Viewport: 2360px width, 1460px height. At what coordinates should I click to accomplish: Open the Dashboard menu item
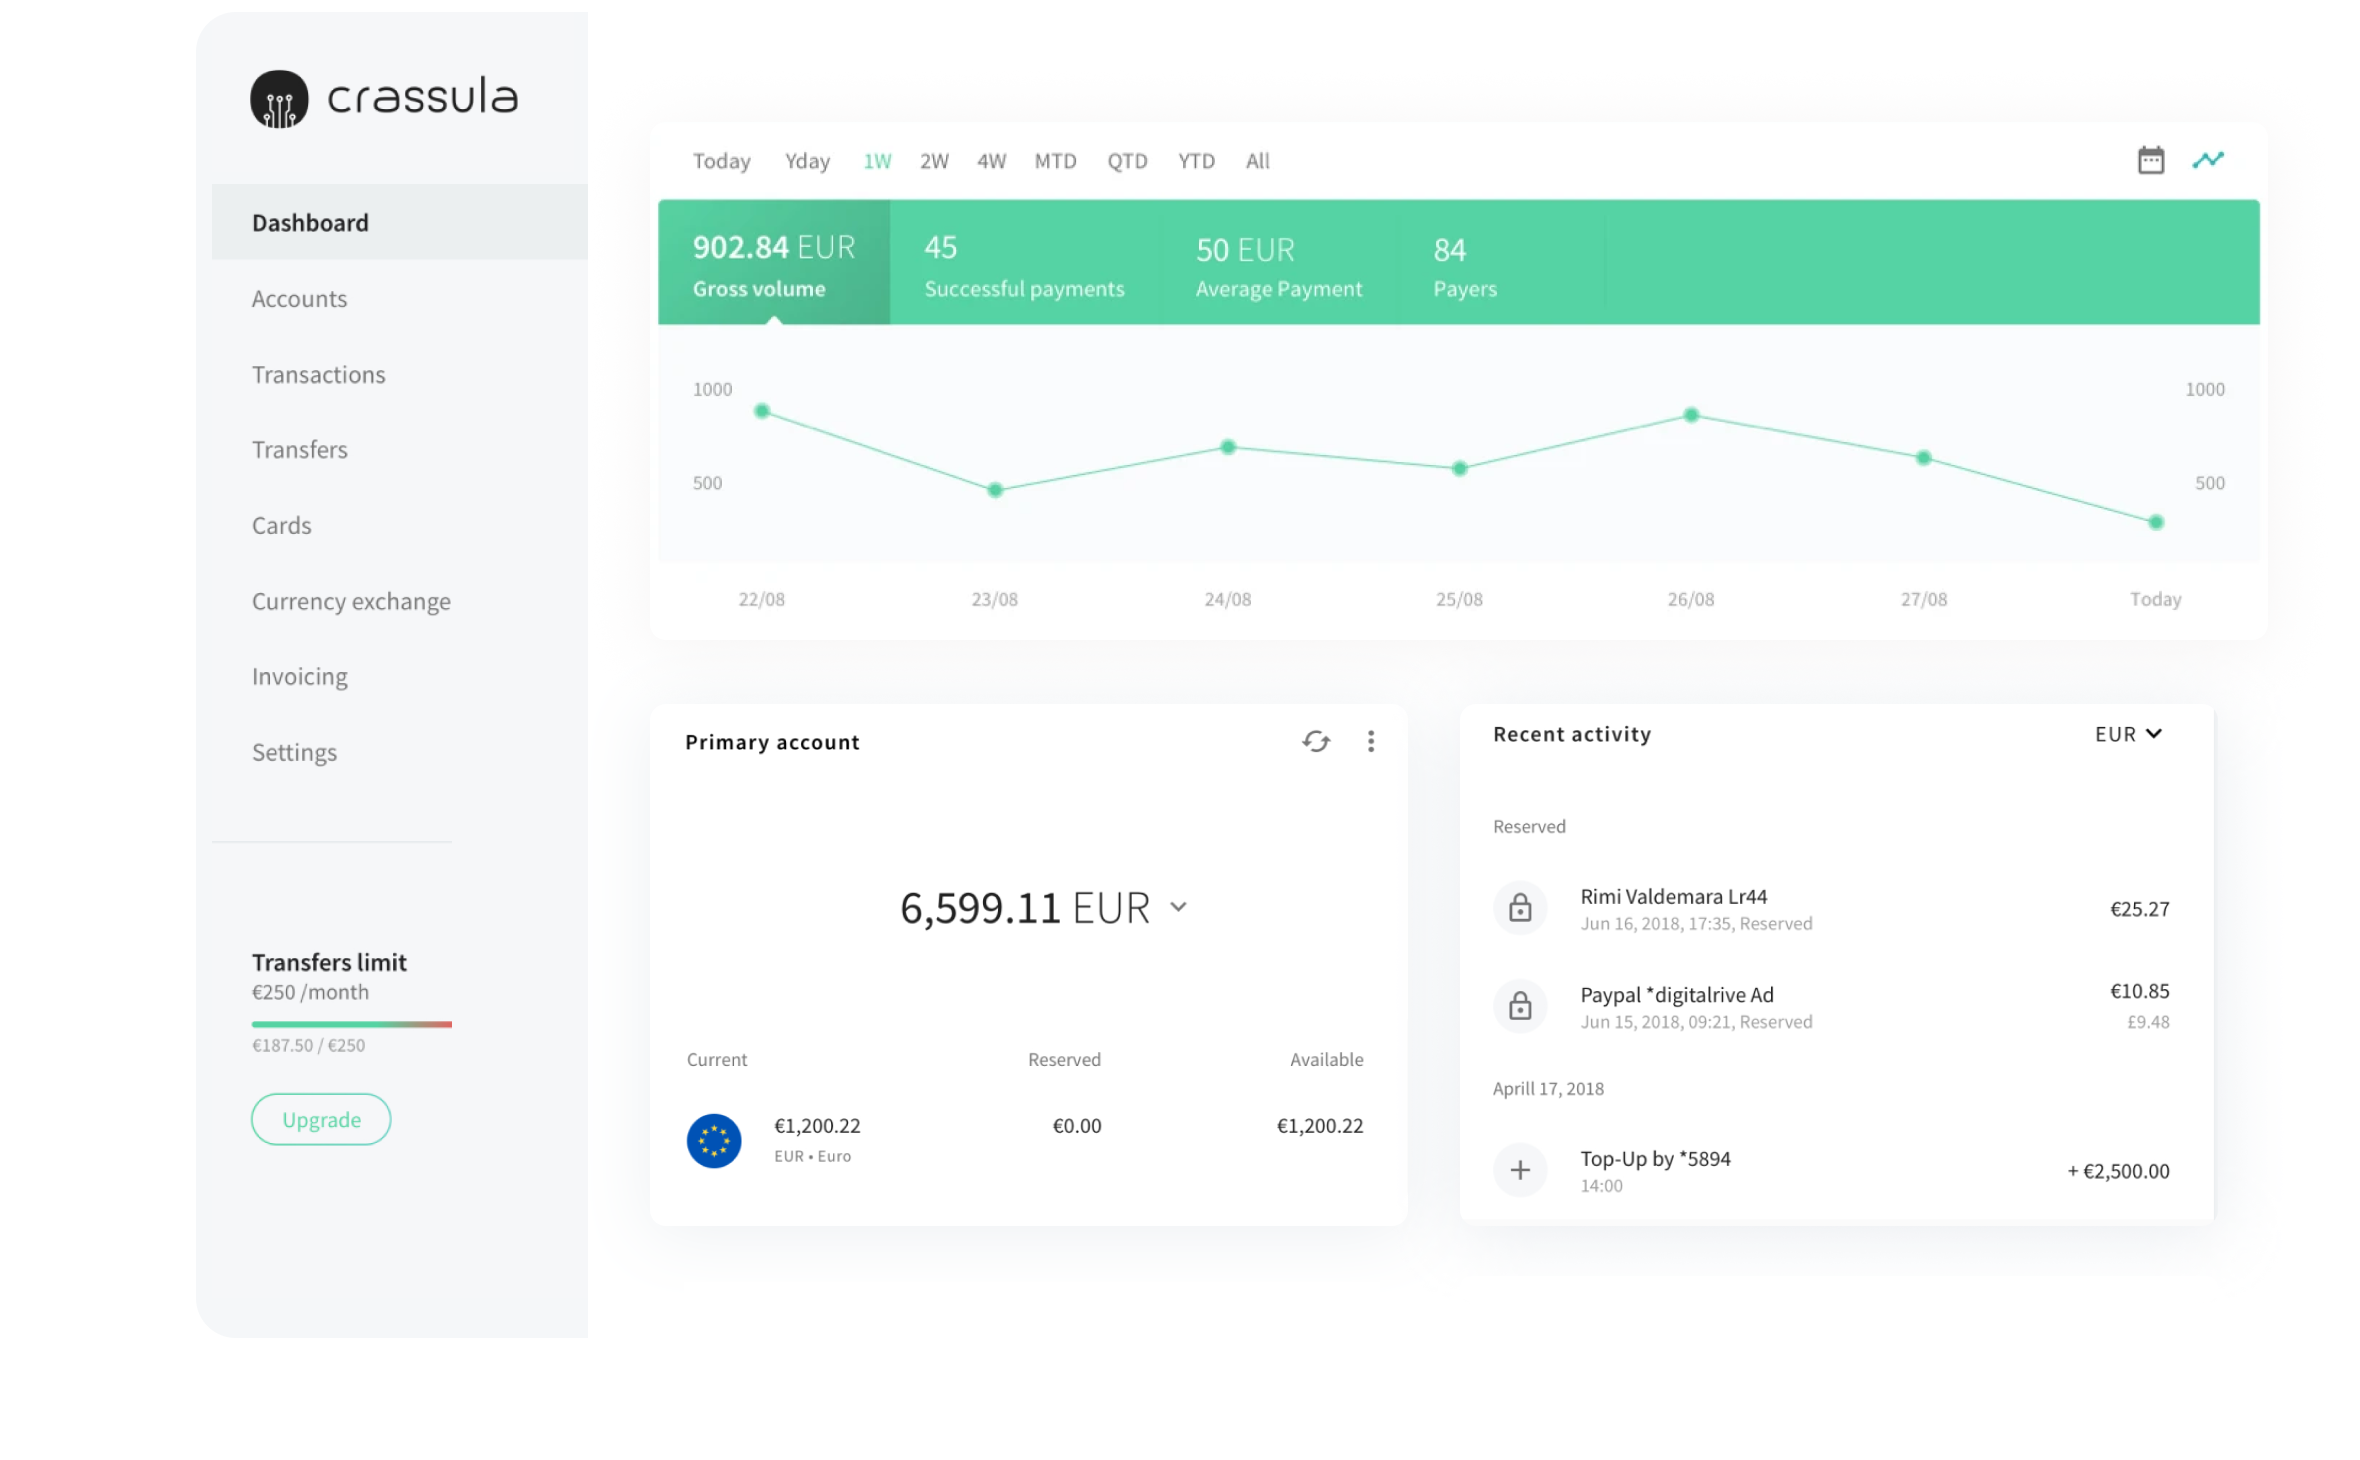pos(400,222)
